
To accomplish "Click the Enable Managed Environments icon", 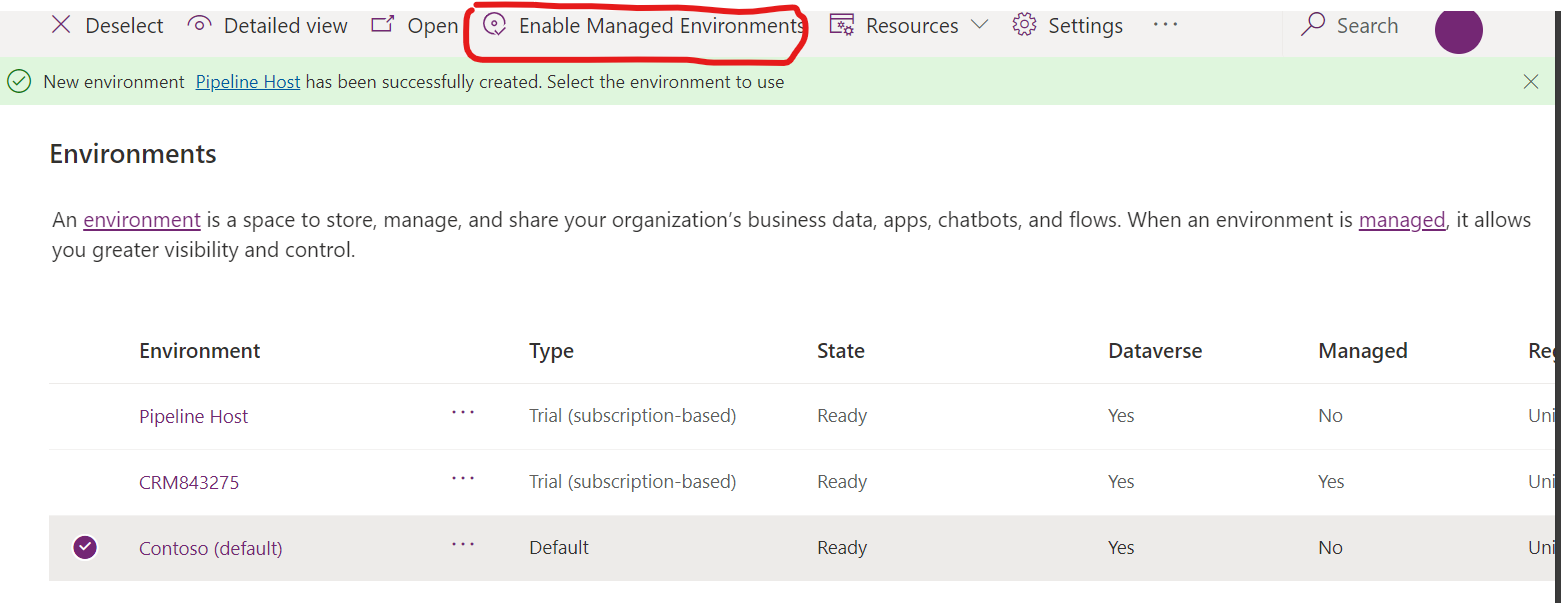I will coord(496,25).
